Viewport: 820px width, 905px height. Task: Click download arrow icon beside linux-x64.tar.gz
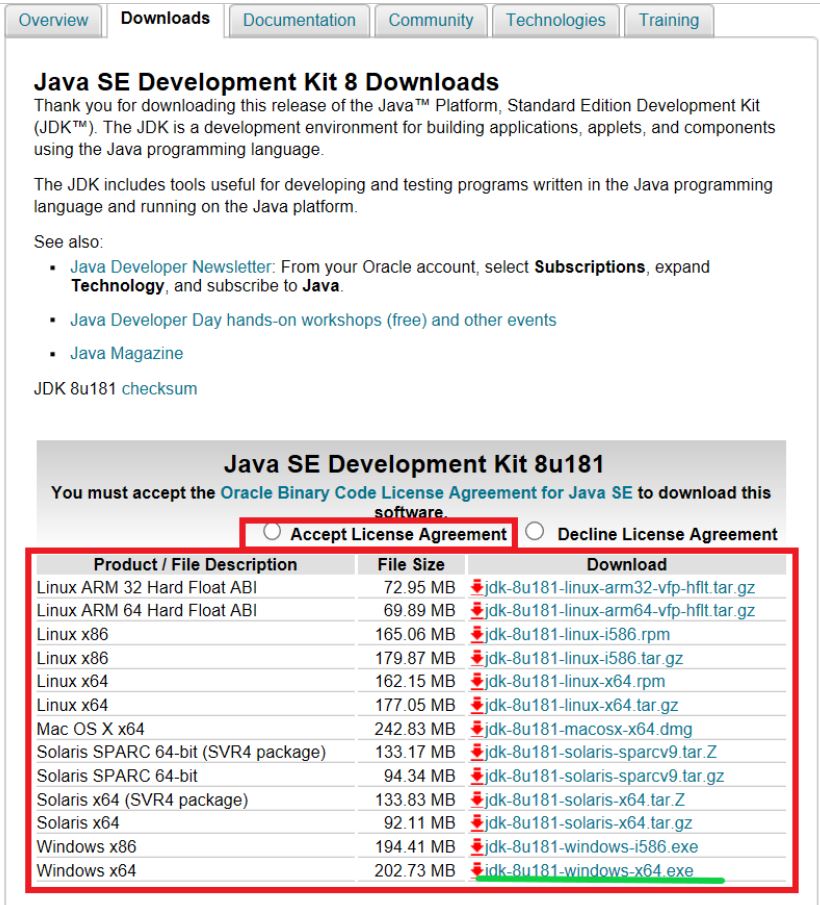pyautogui.click(x=477, y=705)
